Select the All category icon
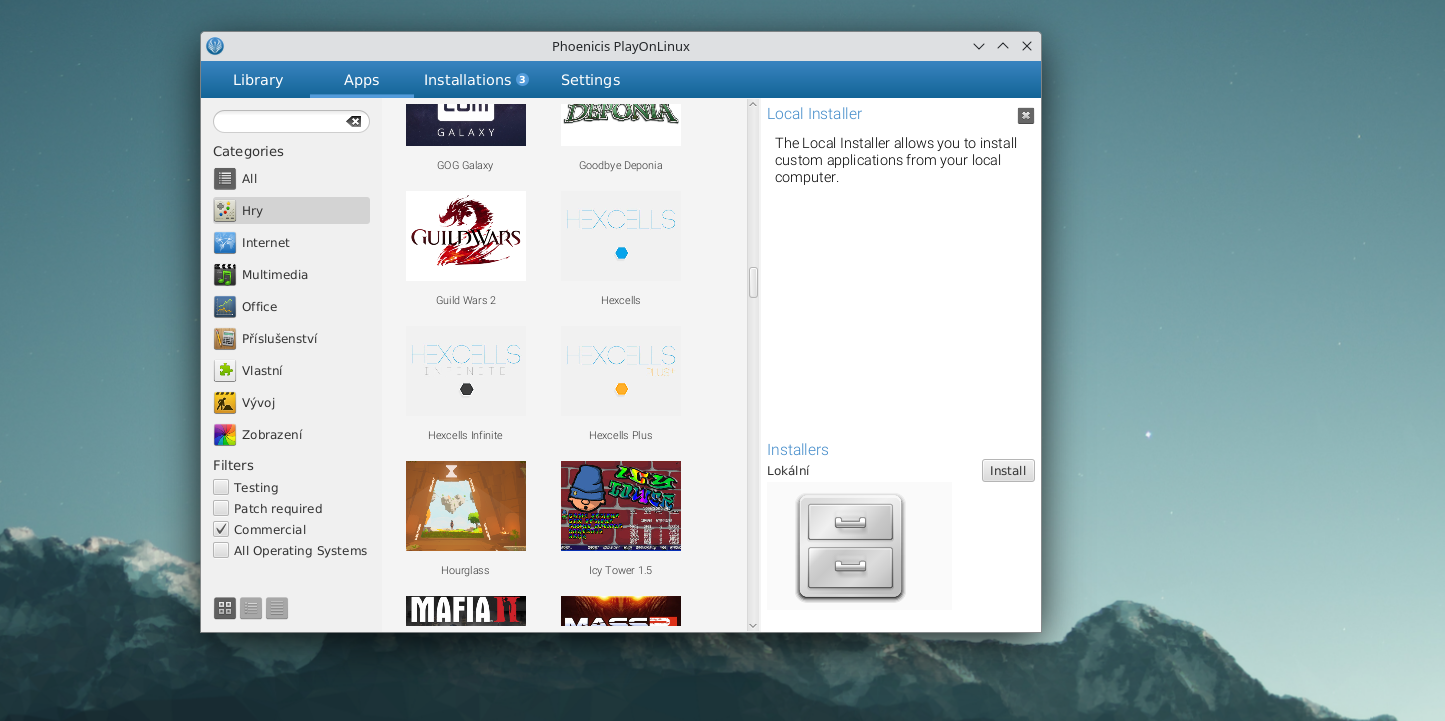Image resolution: width=1445 pixels, height=721 pixels. [225, 179]
